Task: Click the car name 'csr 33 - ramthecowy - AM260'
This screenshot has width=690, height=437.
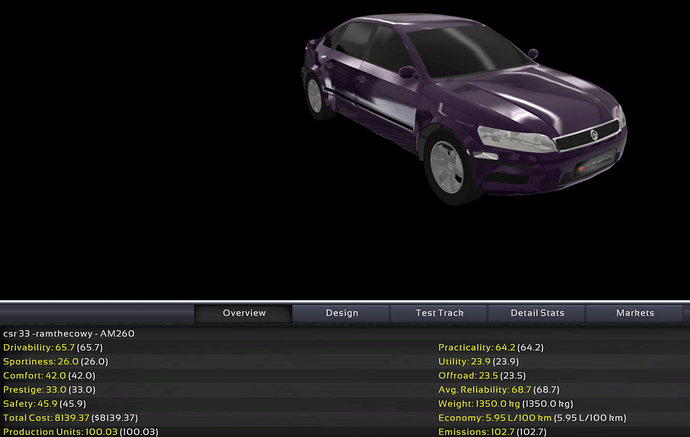Action: point(69,333)
